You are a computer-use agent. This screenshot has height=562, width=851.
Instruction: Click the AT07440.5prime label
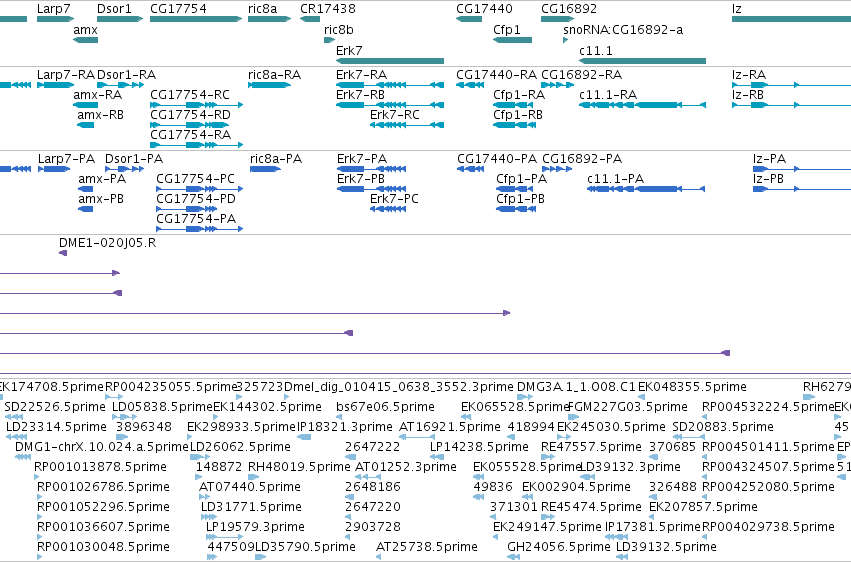click(x=250, y=487)
